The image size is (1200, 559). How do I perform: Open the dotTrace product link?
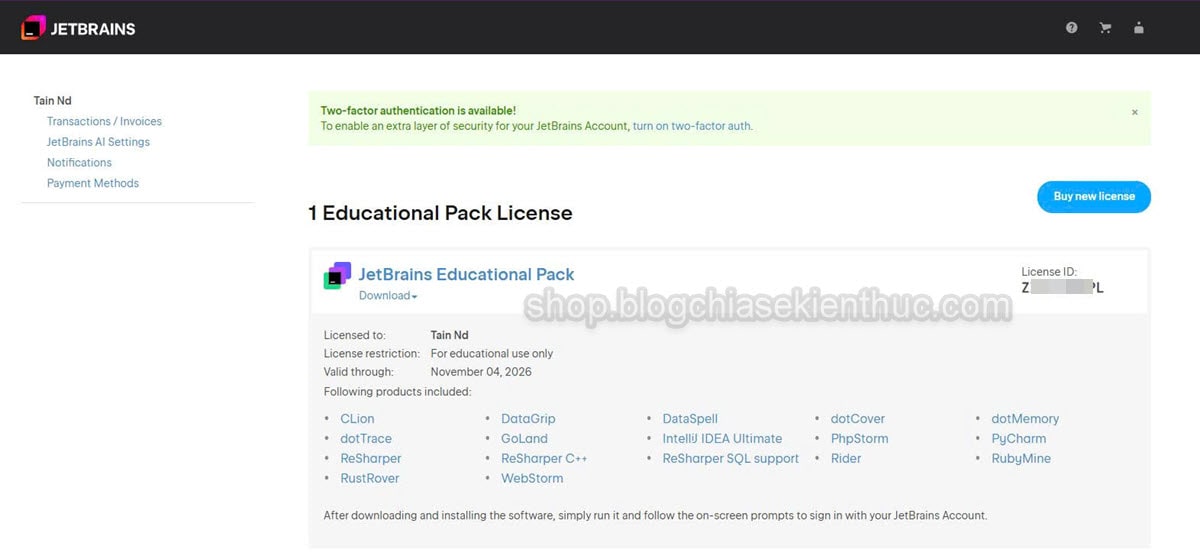pos(366,439)
